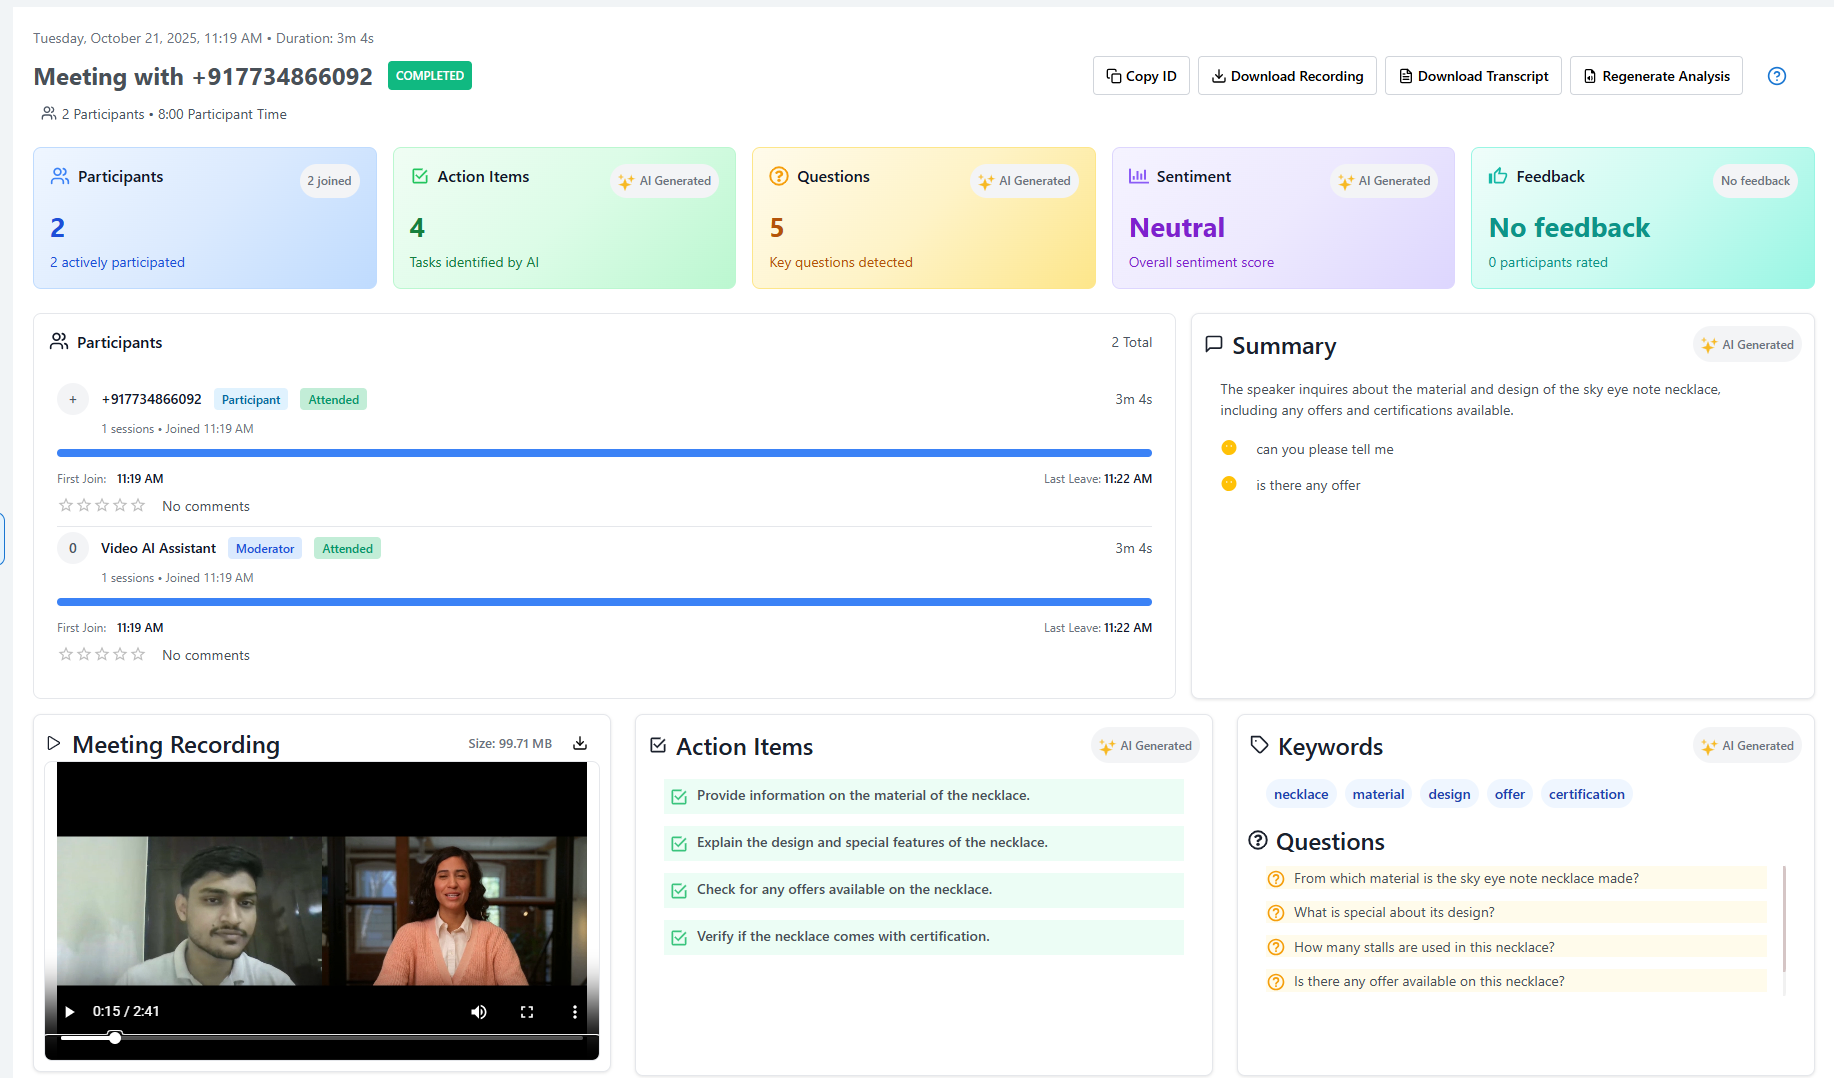Play the meeting recording video

(70, 1011)
